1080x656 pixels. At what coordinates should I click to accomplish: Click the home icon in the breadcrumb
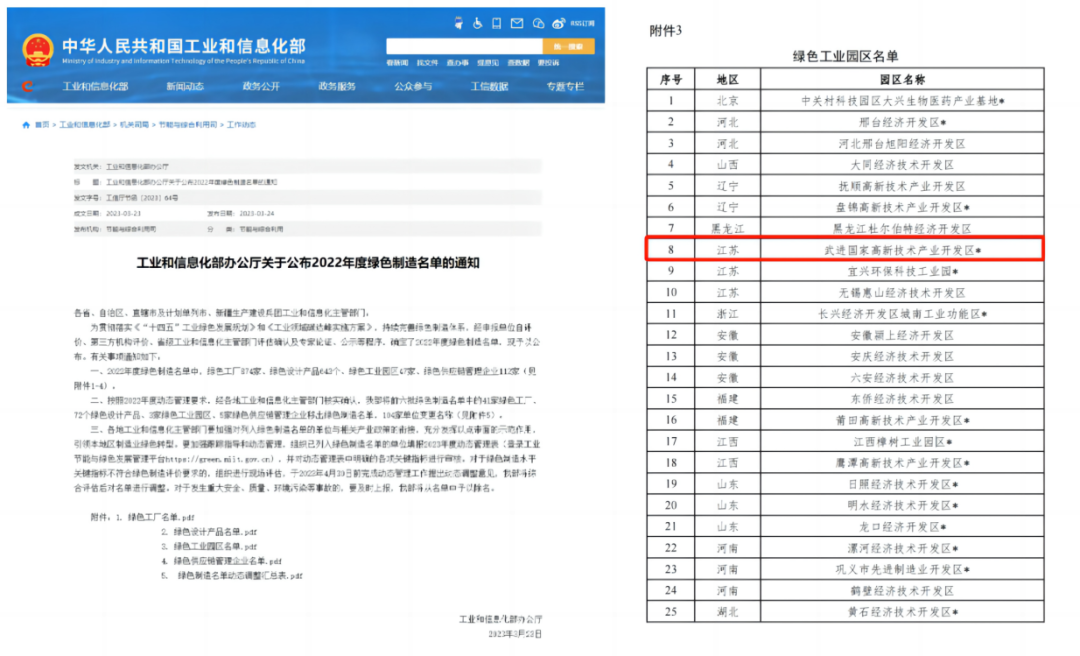tap(27, 123)
